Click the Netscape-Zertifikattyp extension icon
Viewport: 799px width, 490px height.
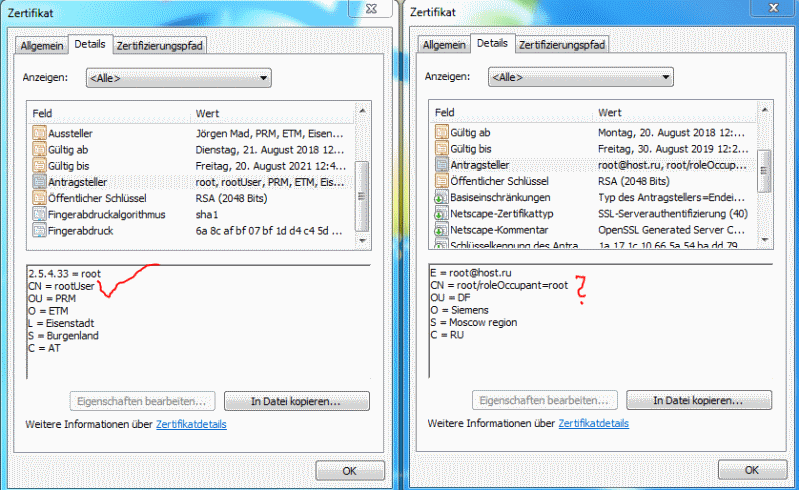coord(441,213)
